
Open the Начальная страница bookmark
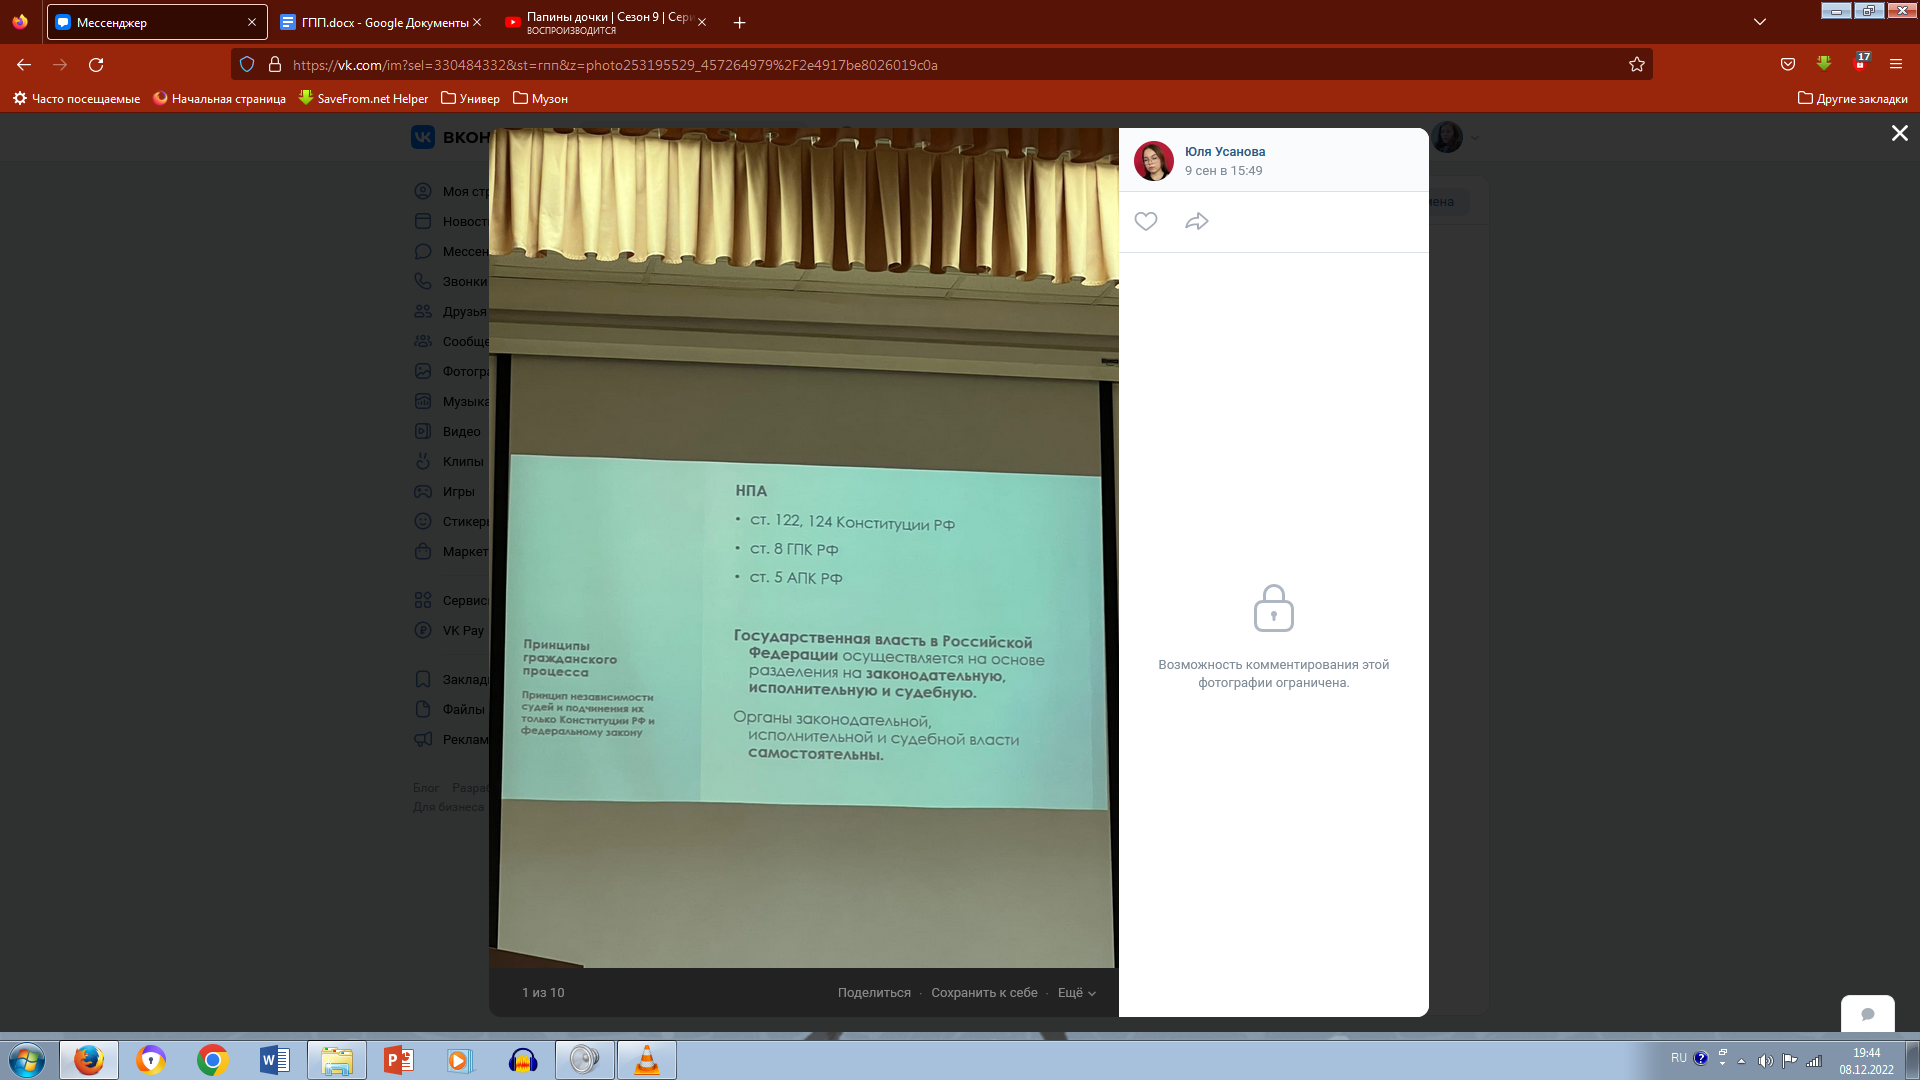click(219, 99)
